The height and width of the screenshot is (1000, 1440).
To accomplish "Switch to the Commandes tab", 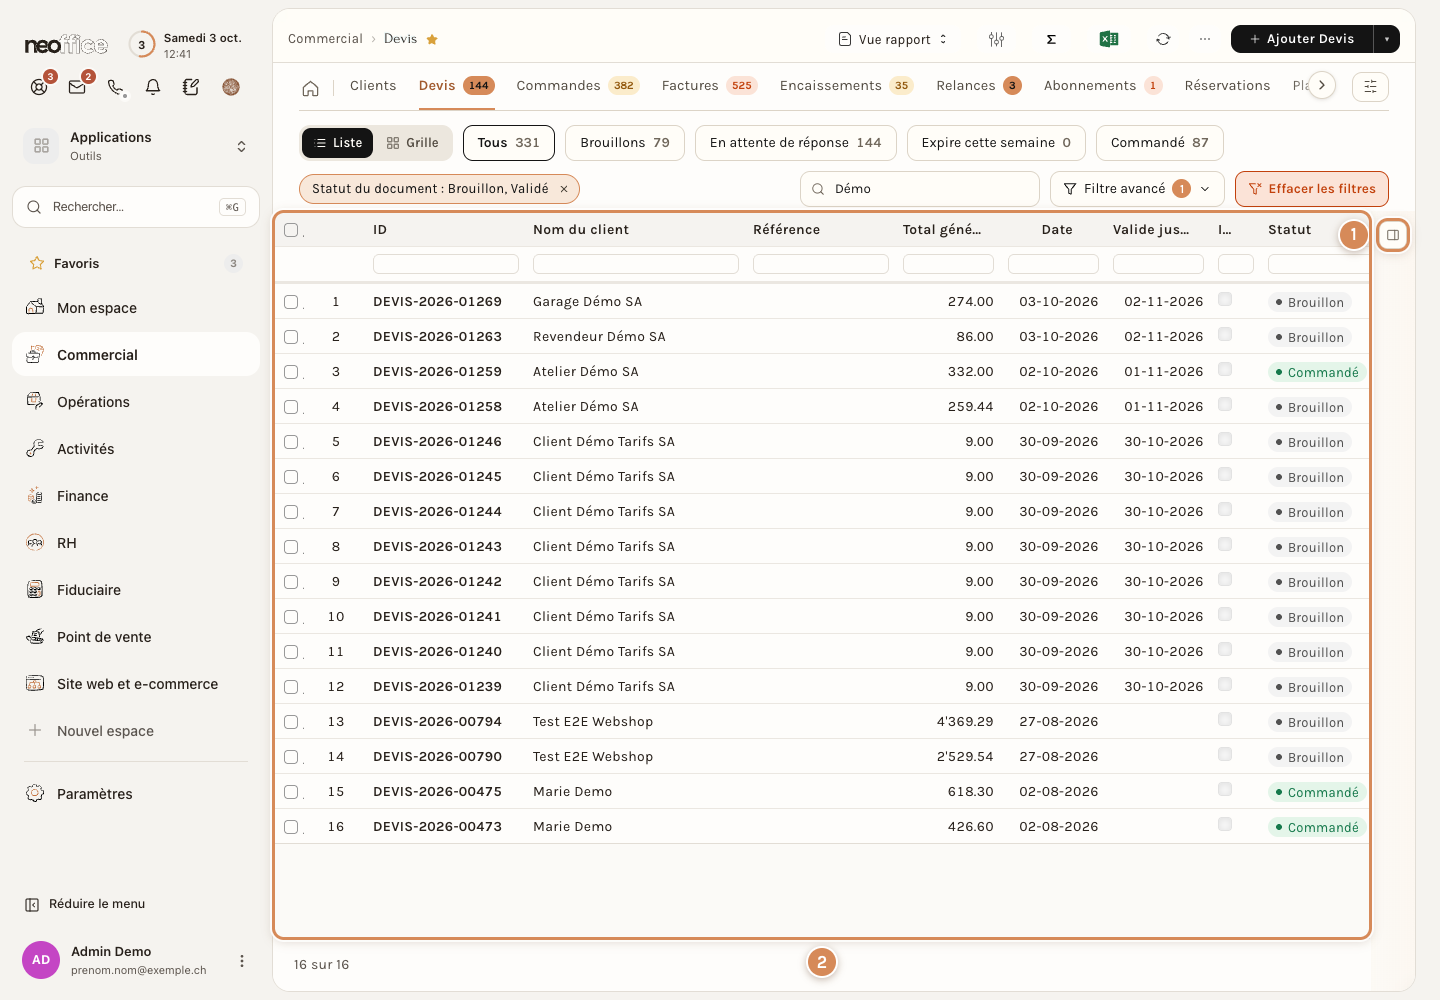I will [x=577, y=86].
